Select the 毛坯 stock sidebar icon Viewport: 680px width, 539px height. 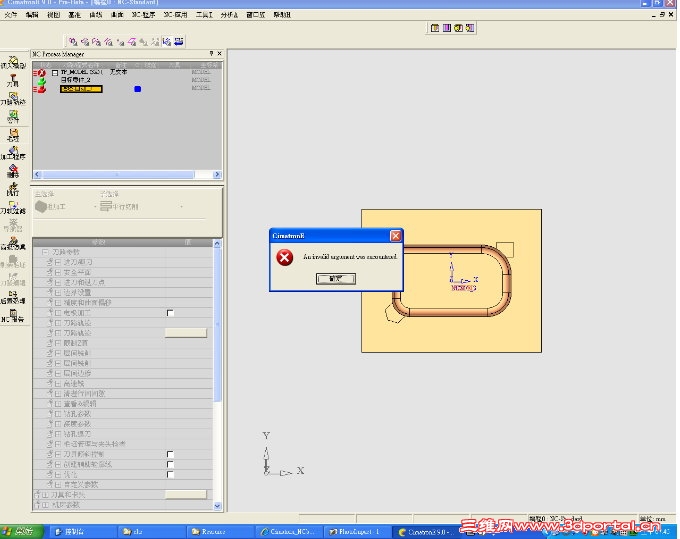pyautogui.click(x=13, y=135)
